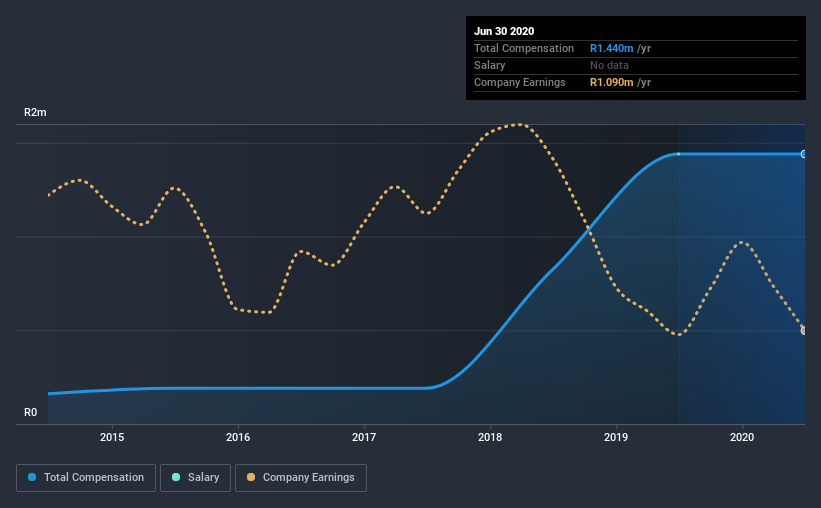The height and width of the screenshot is (508, 821).
Task: Click the 'Company Earnings' tooltip row label
Action: (x=520, y=83)
